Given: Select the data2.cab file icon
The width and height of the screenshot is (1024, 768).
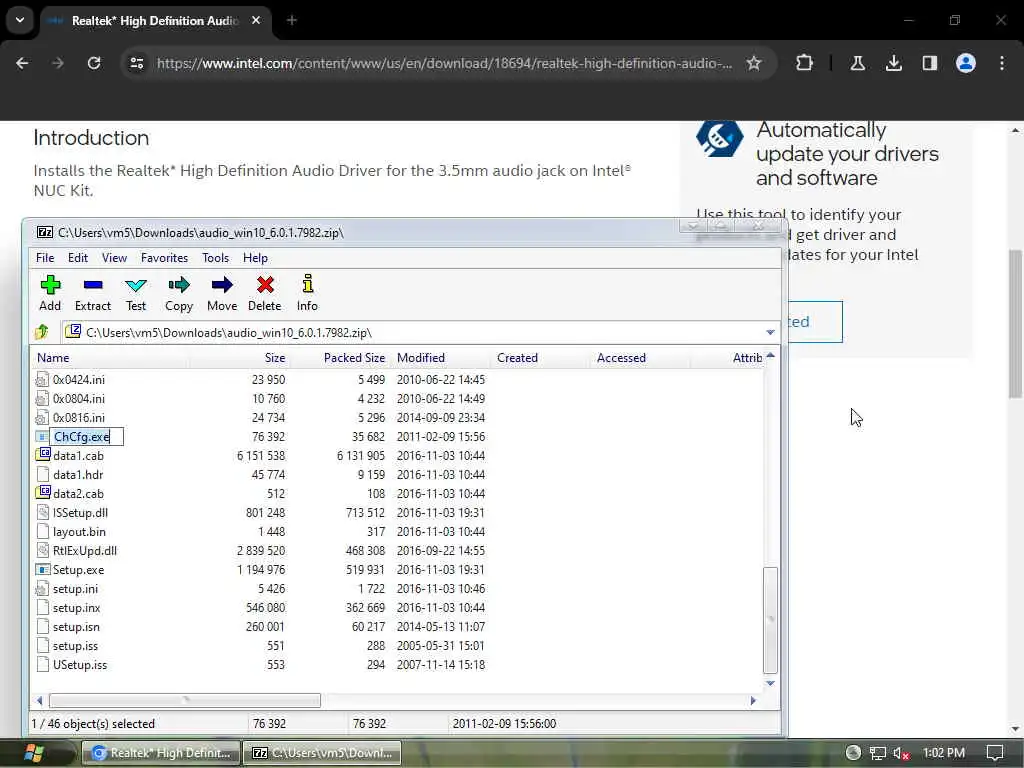Looking at the screenshot, I should [x=42, y=492].
